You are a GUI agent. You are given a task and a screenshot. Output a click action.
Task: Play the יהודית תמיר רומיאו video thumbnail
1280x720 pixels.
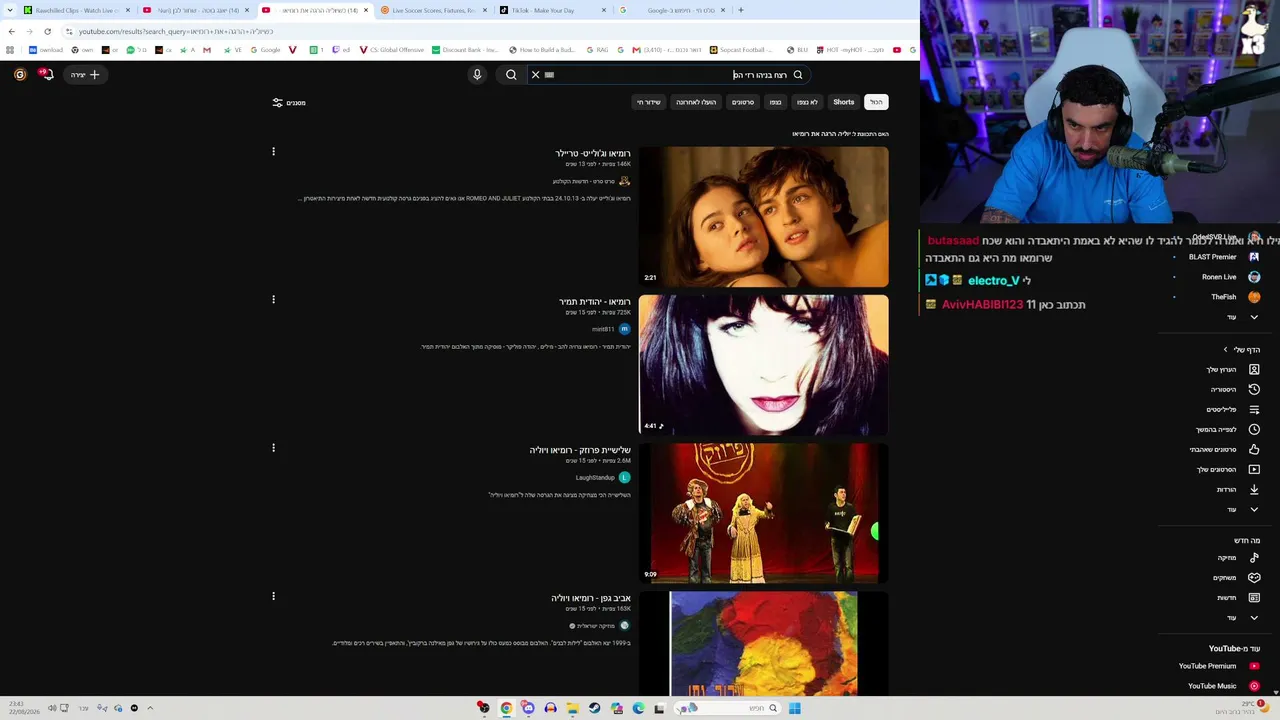[x=763, y=365]
